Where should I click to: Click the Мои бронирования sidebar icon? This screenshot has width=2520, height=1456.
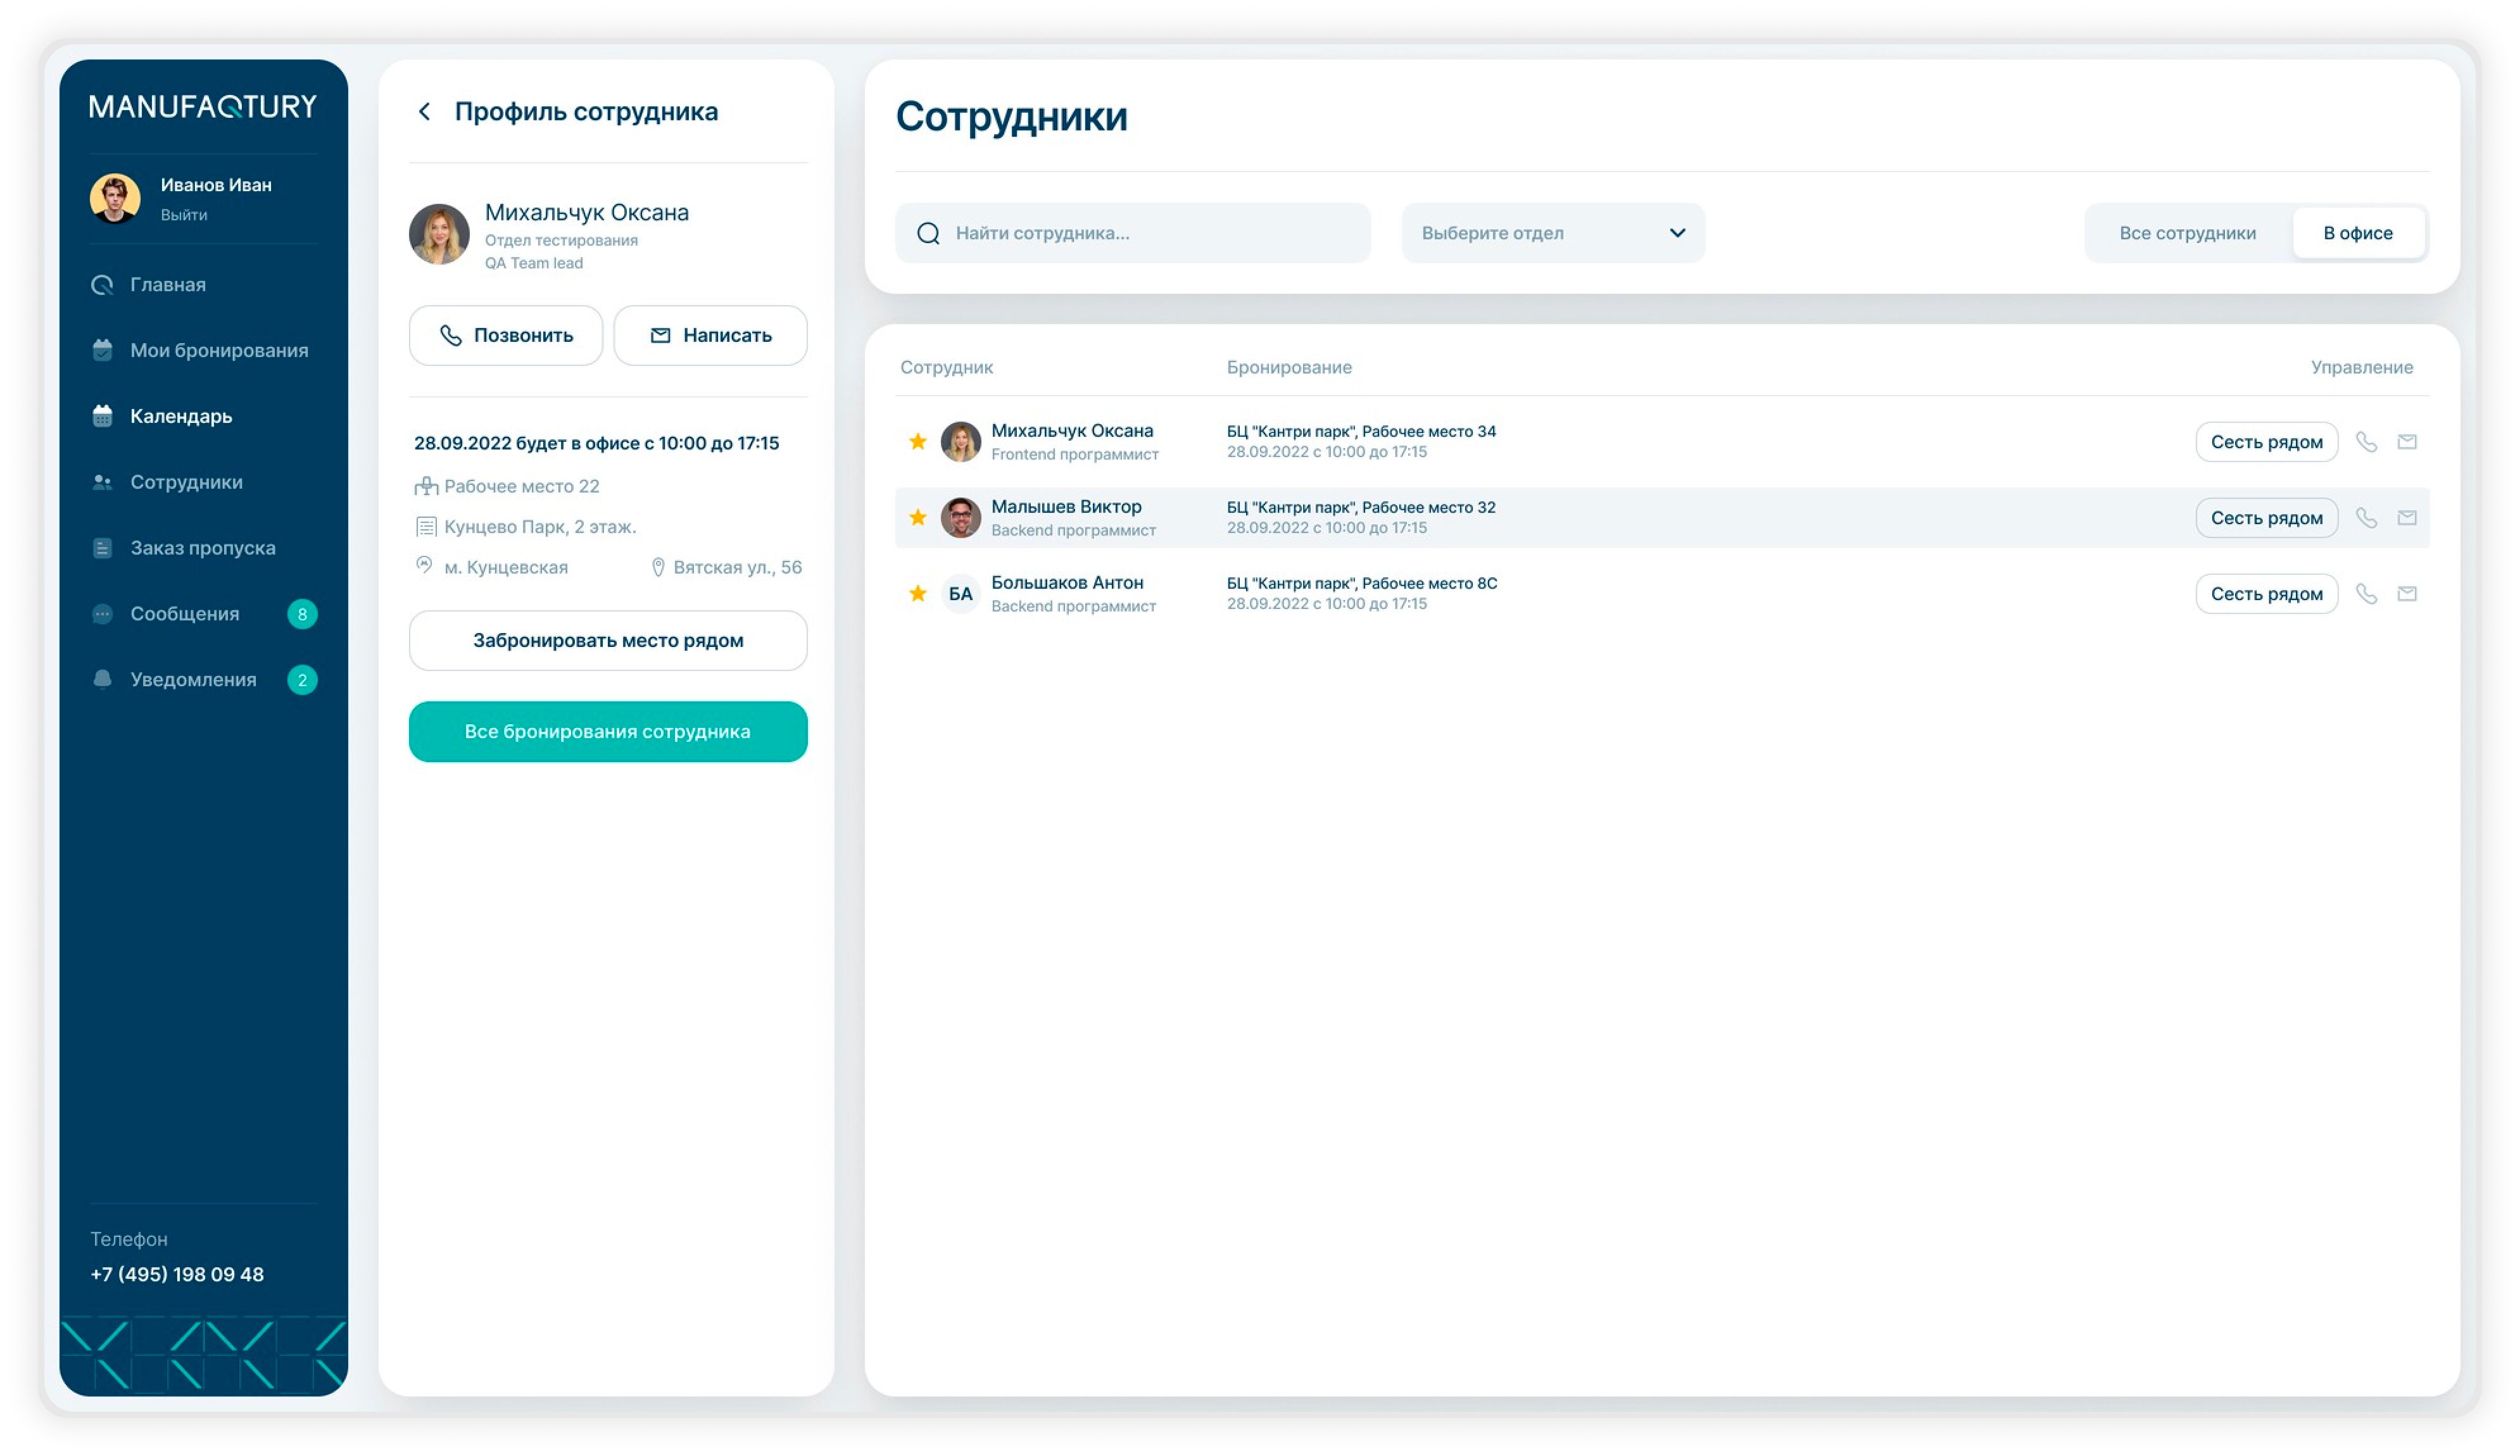[x=102, y=350]
